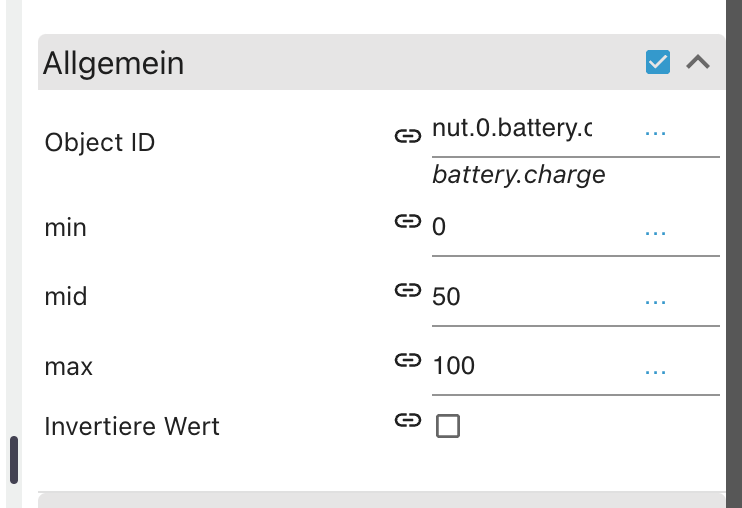Click the link icon beside min
742x508 pixels.
(407, 222)
